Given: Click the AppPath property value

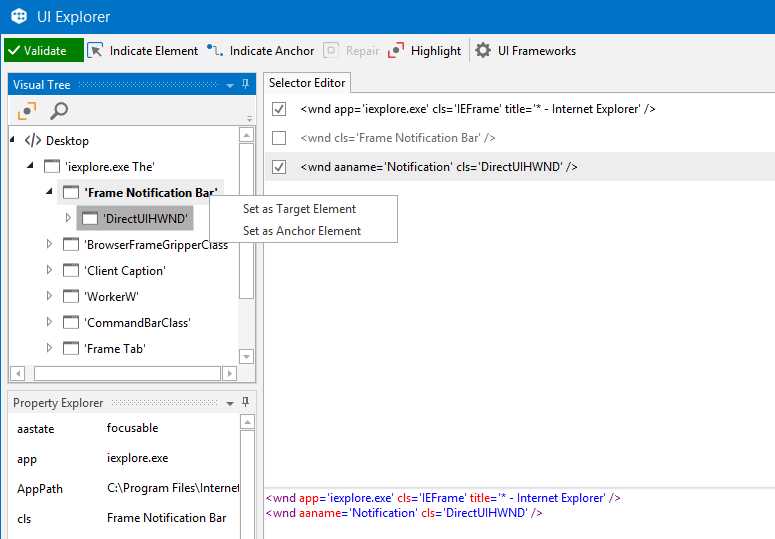Looking at the screenshot, I should tap(173, 488).
